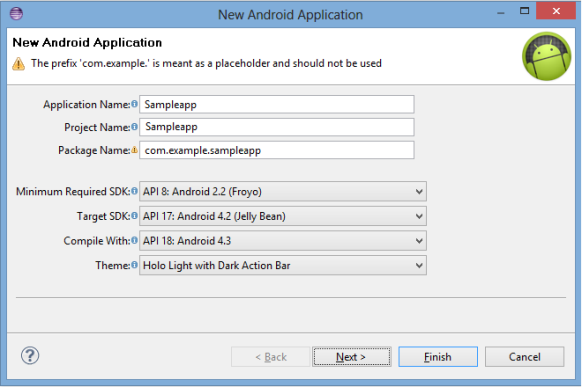Focus the Application Name text field

click(x=277, y=104)
